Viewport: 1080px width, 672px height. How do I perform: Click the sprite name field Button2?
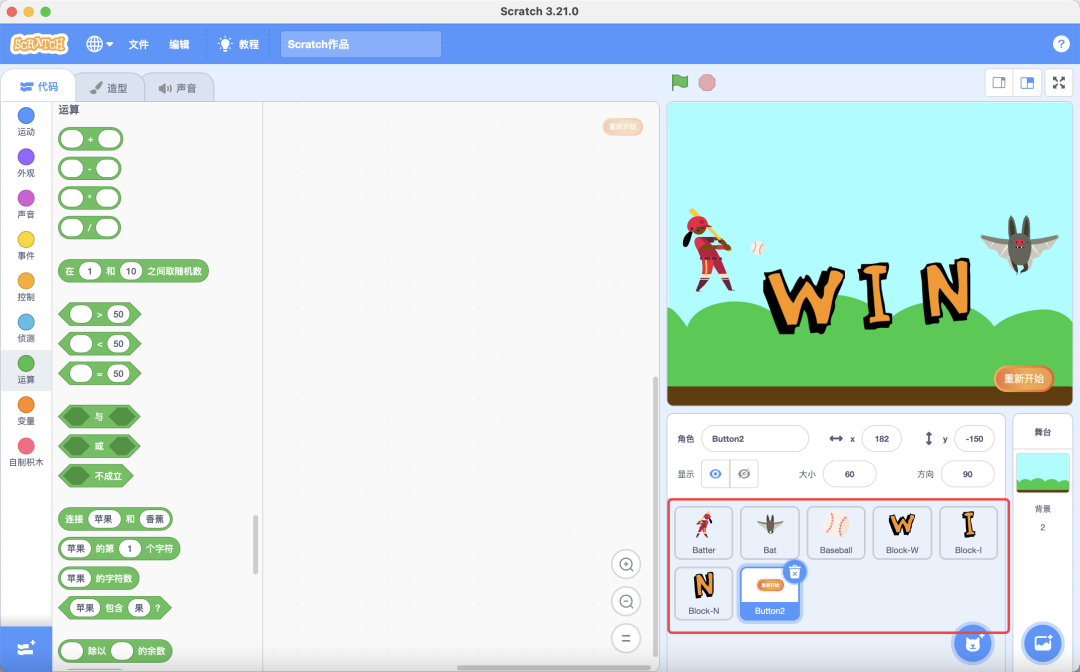(x=755, y=439)
